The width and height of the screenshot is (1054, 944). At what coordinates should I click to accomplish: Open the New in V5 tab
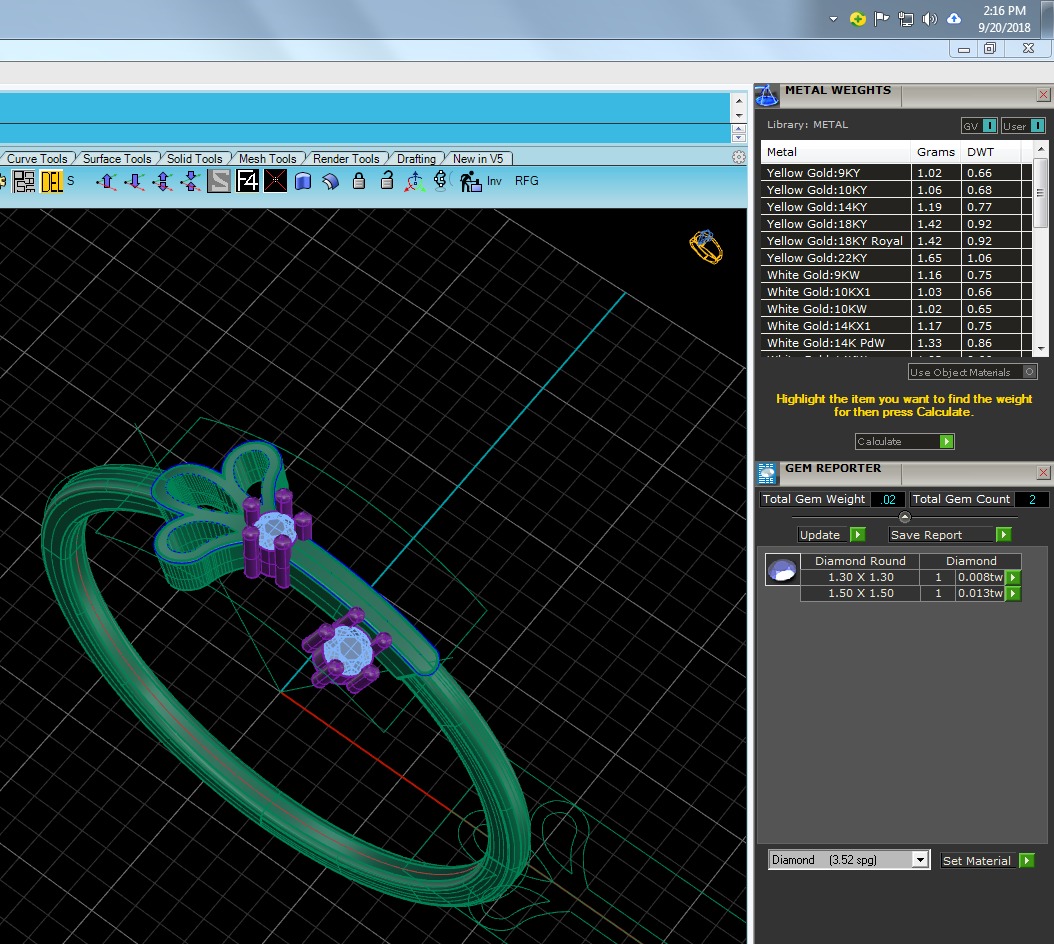(478, 159)
